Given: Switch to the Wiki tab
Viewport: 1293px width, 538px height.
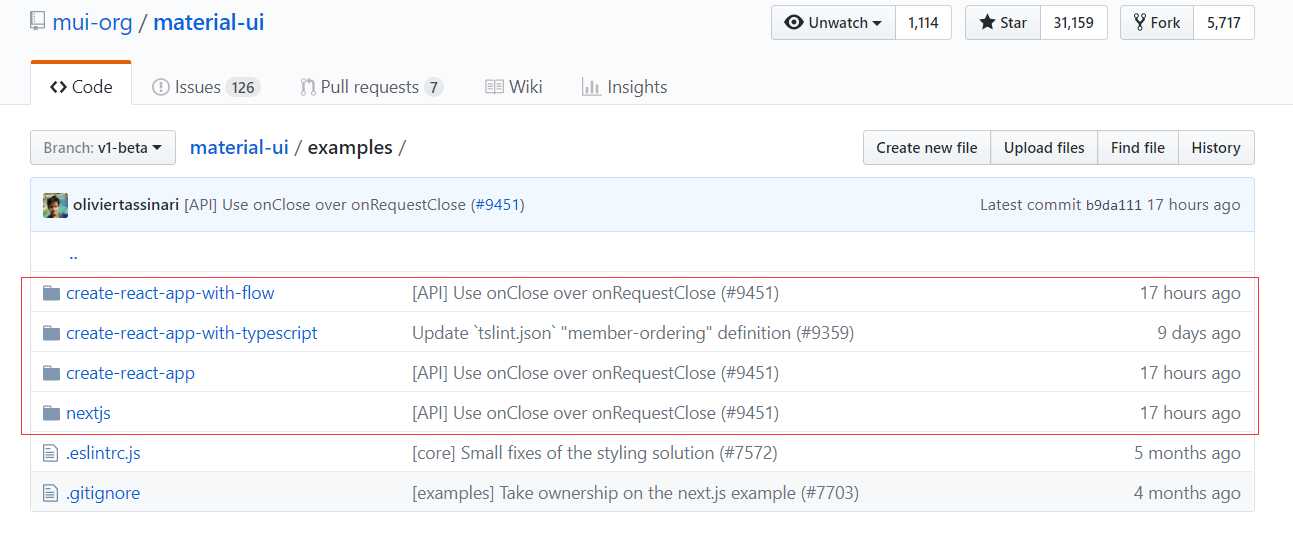Looking at the screenshot, I should [x=513, y=87].
